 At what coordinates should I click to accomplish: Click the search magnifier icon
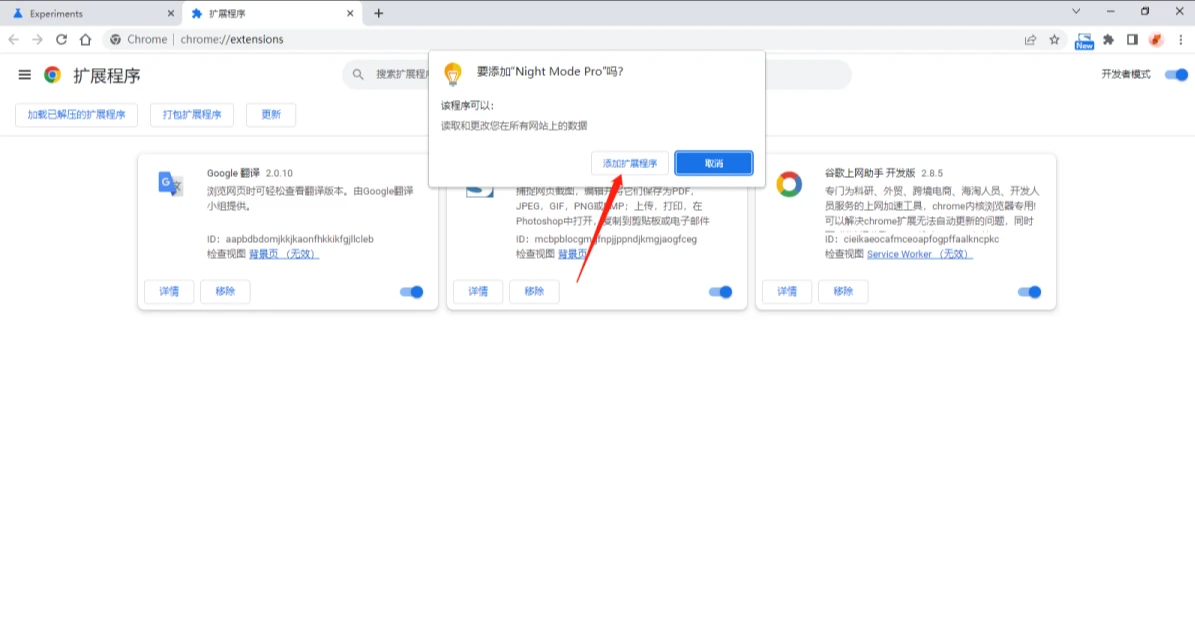(x=358, y=75)
